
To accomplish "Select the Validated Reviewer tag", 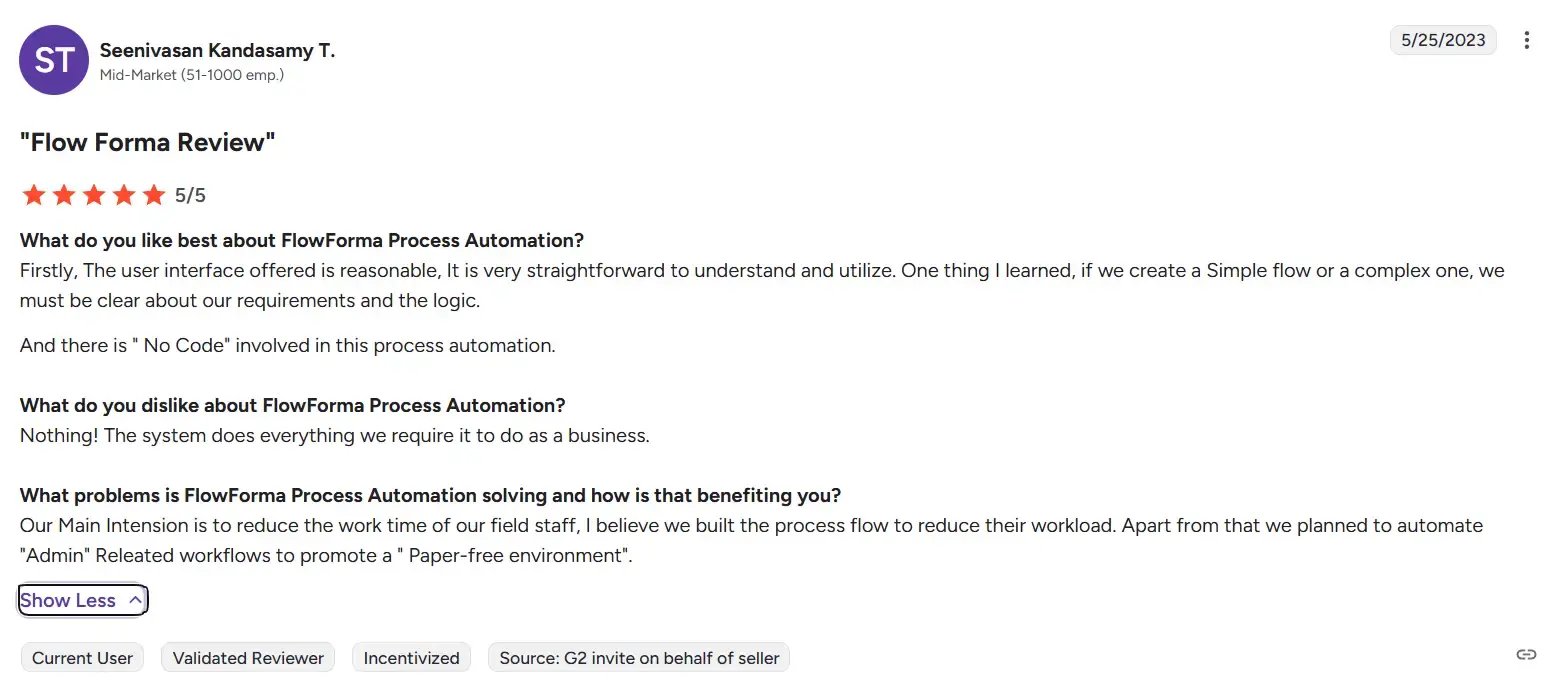I will point(248,658).
